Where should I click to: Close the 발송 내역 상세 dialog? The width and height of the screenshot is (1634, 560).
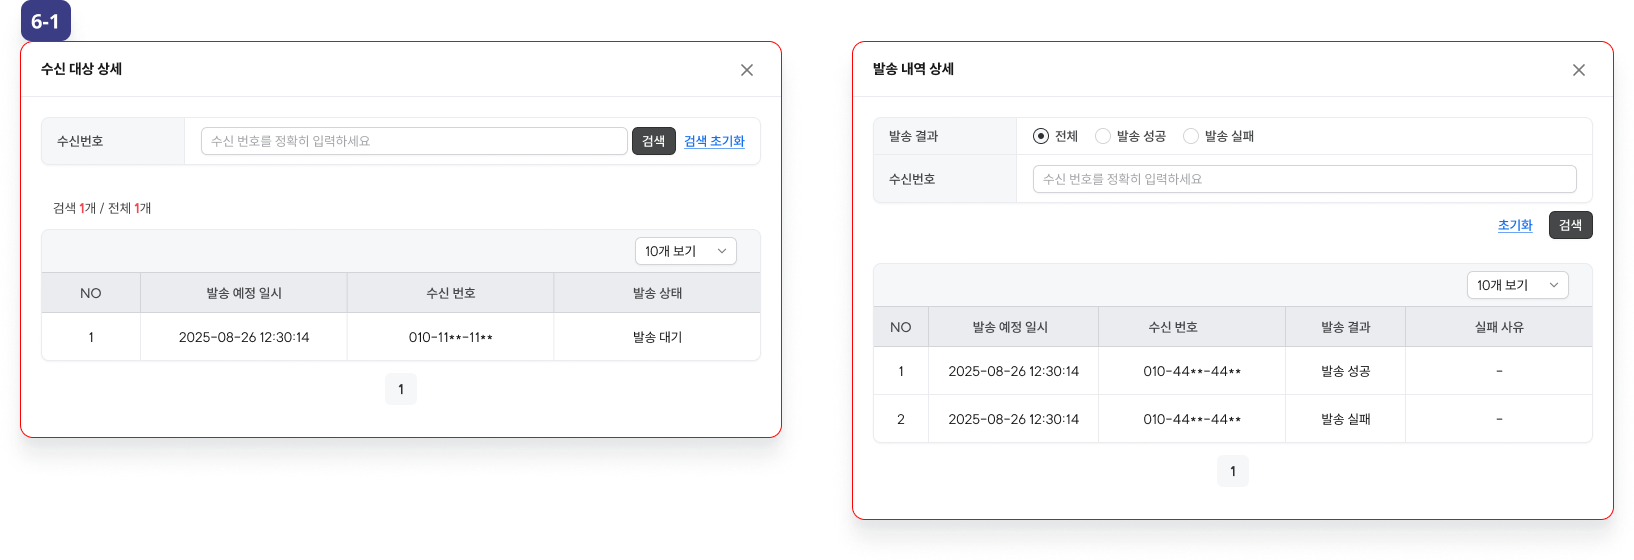(1579, 70)
